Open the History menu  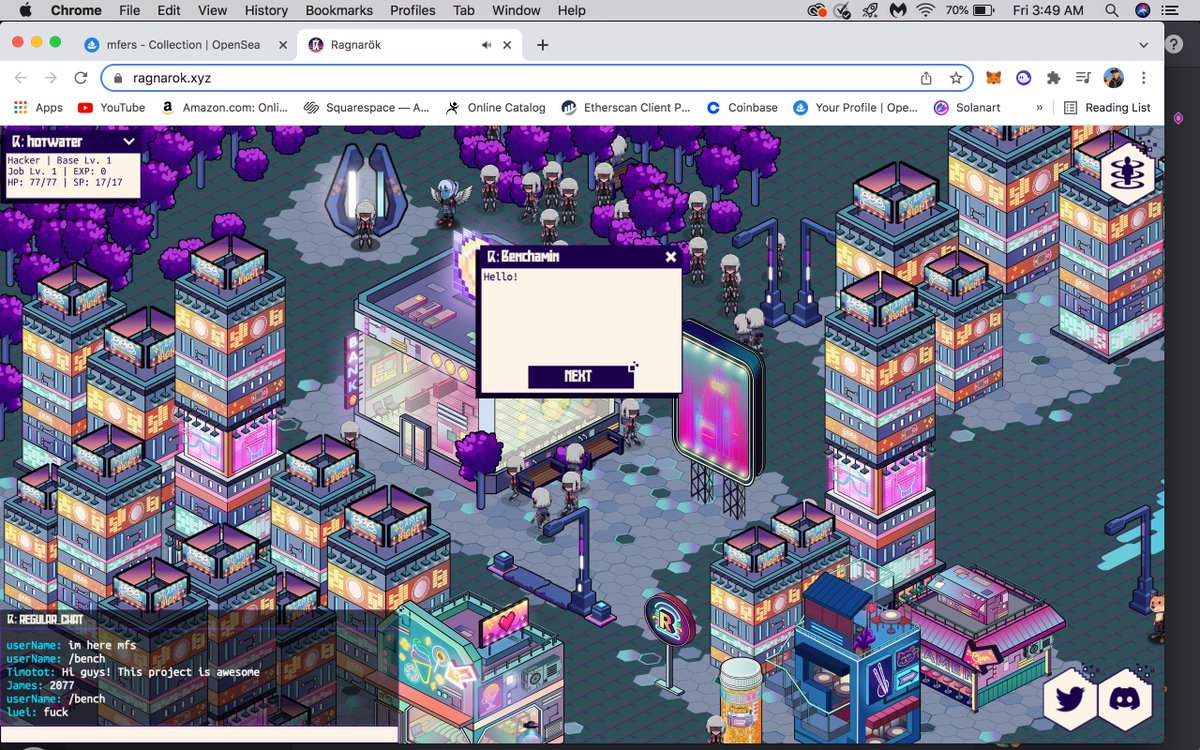(x=266, y=10)
